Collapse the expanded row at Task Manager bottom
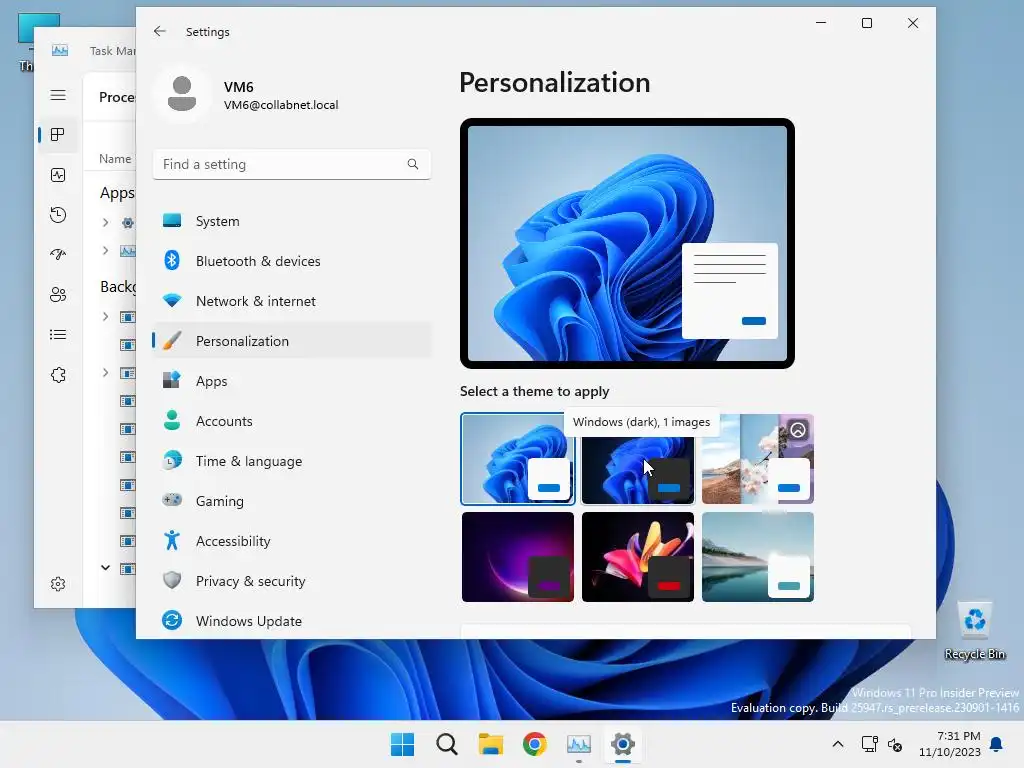This screenshot has height=768, width=1024. pyautogui.click(x=105, y=568)
